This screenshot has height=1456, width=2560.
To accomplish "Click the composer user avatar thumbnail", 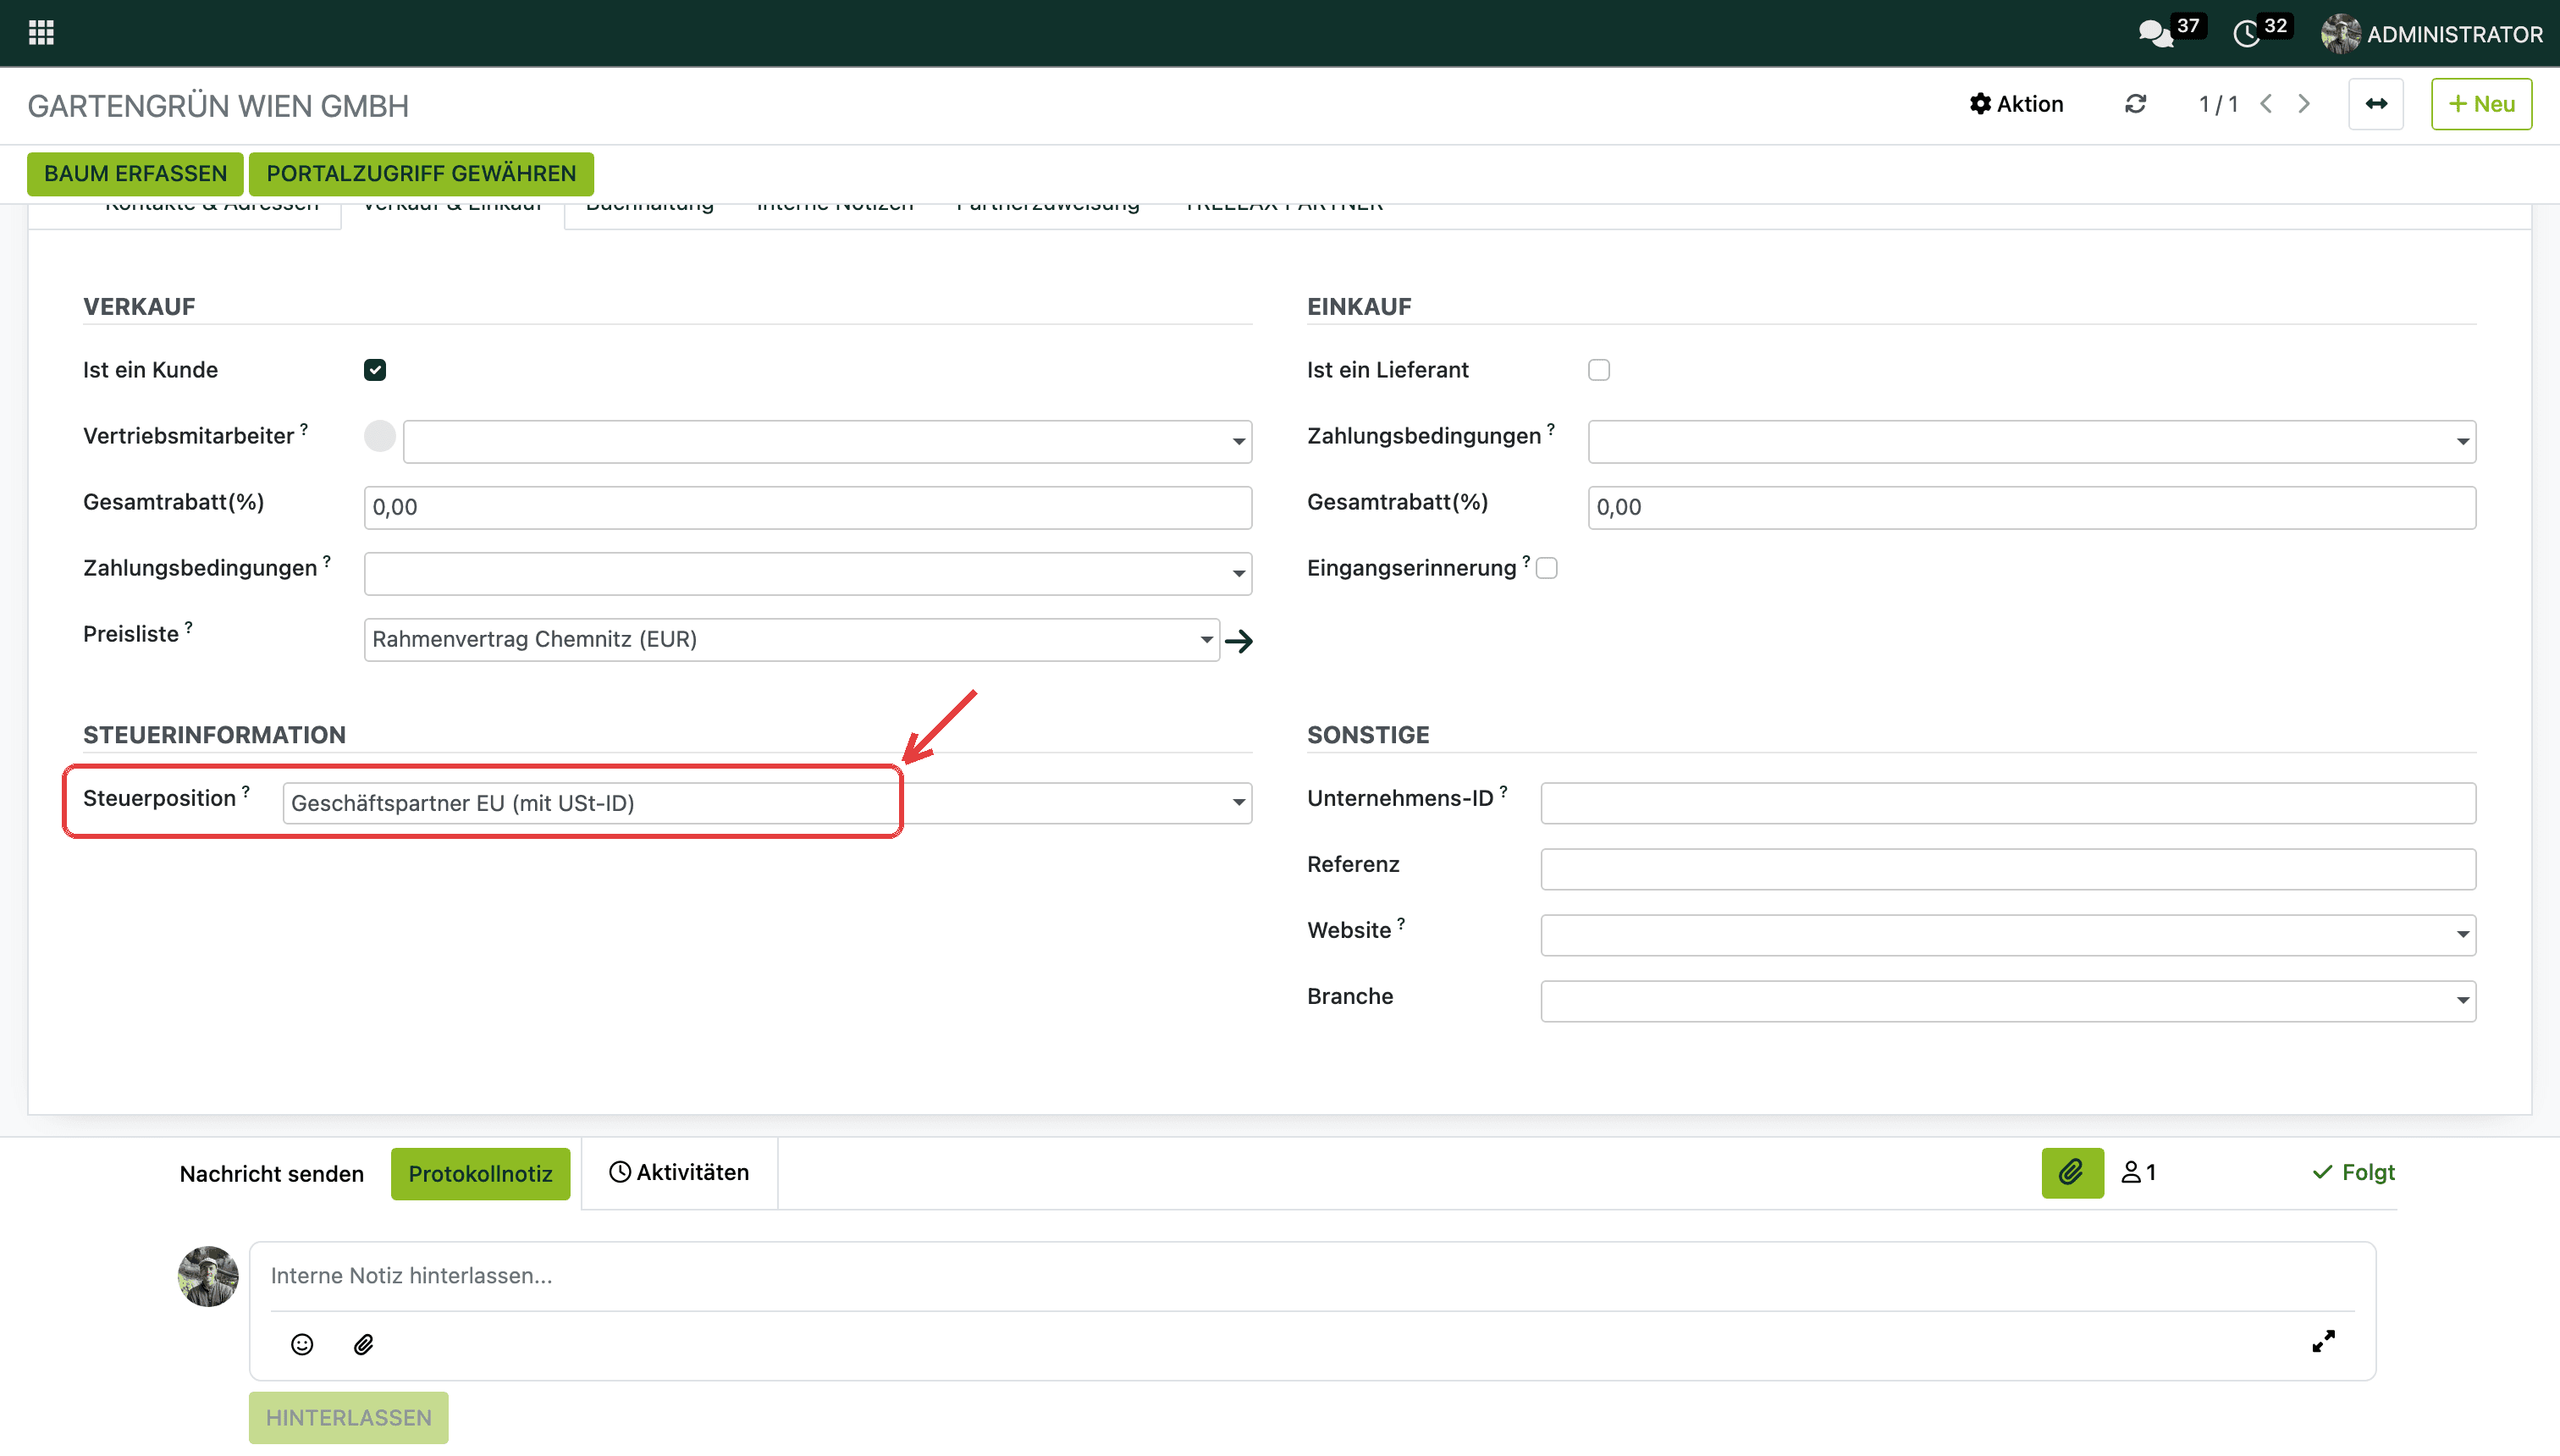I will coord(208,1276).
